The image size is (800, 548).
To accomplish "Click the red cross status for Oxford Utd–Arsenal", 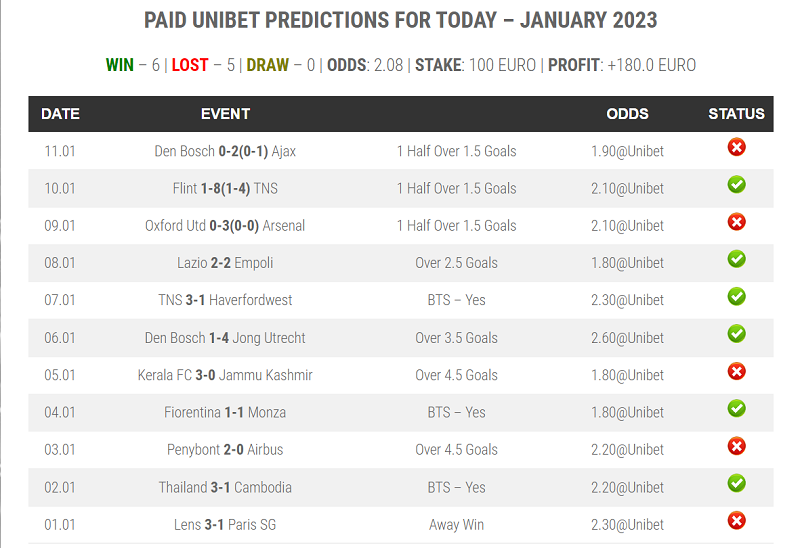I will (x=736, y=222).
